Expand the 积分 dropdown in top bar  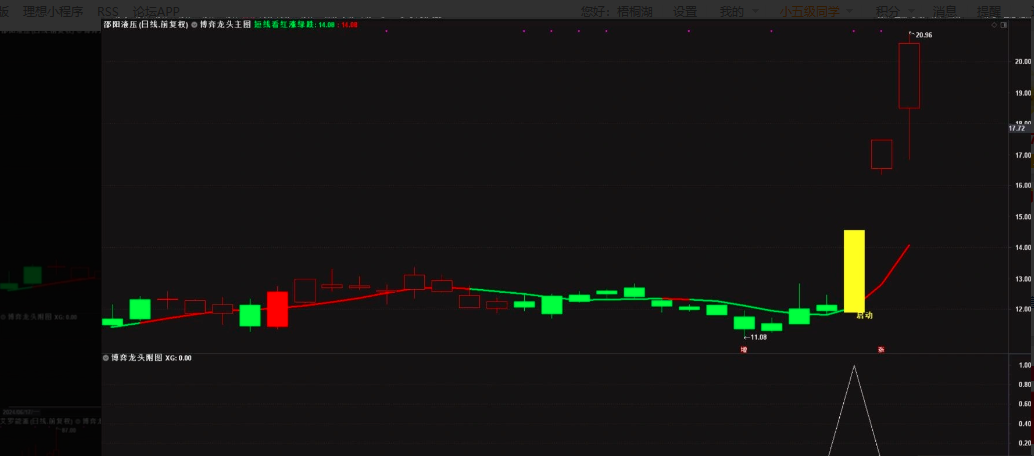pos(893,11)
